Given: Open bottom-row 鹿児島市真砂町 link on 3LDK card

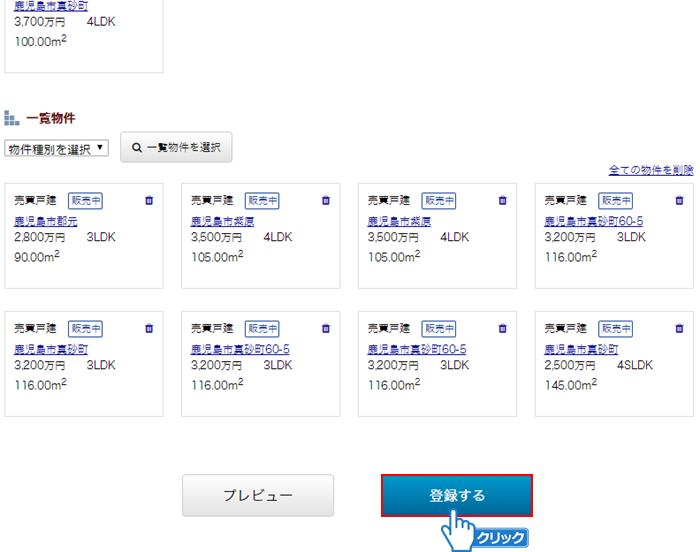Looking at the screenshot, I should coord(51,349).
